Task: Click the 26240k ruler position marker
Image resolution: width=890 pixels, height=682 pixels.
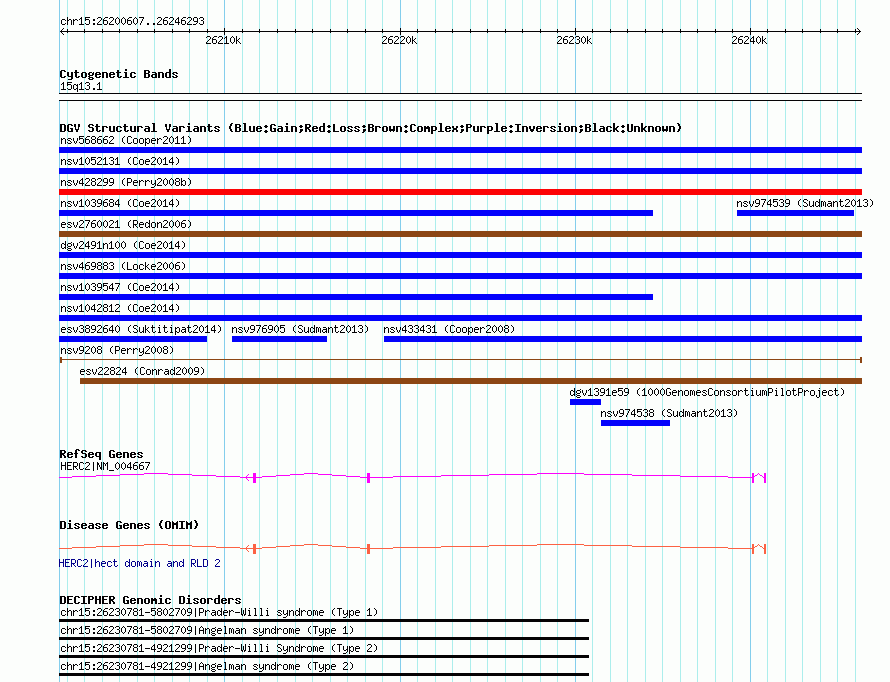Action: click(749, 40)
